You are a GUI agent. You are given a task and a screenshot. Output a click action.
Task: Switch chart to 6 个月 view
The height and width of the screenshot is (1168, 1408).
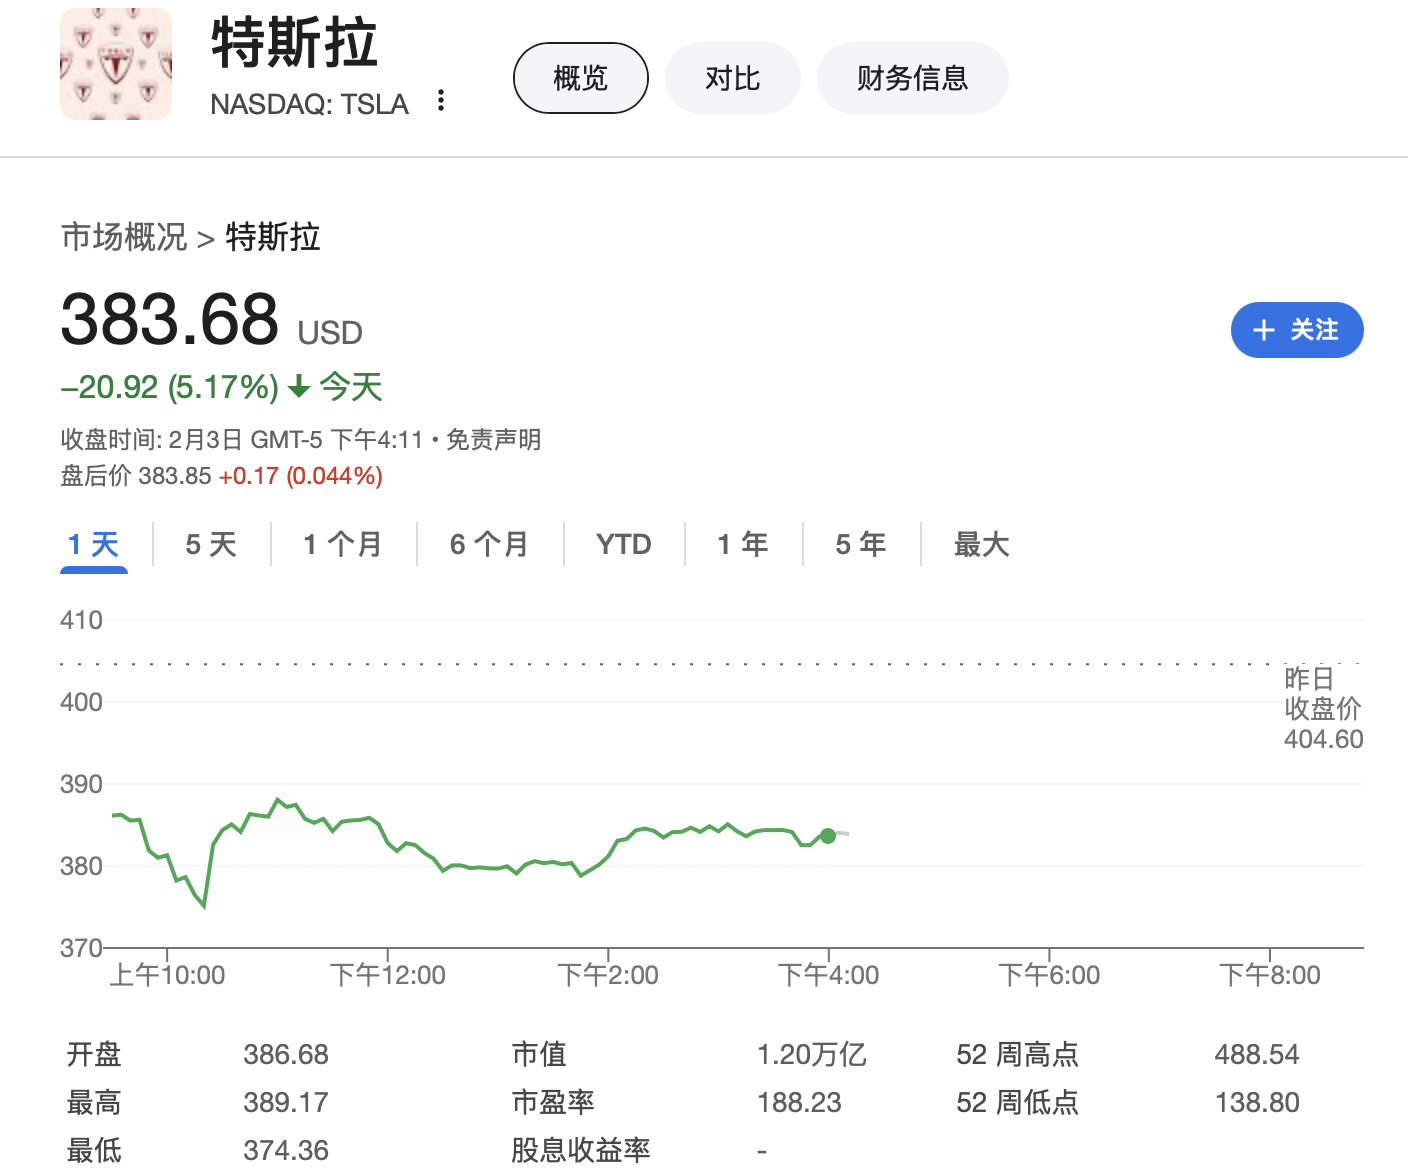click(490, 544)
